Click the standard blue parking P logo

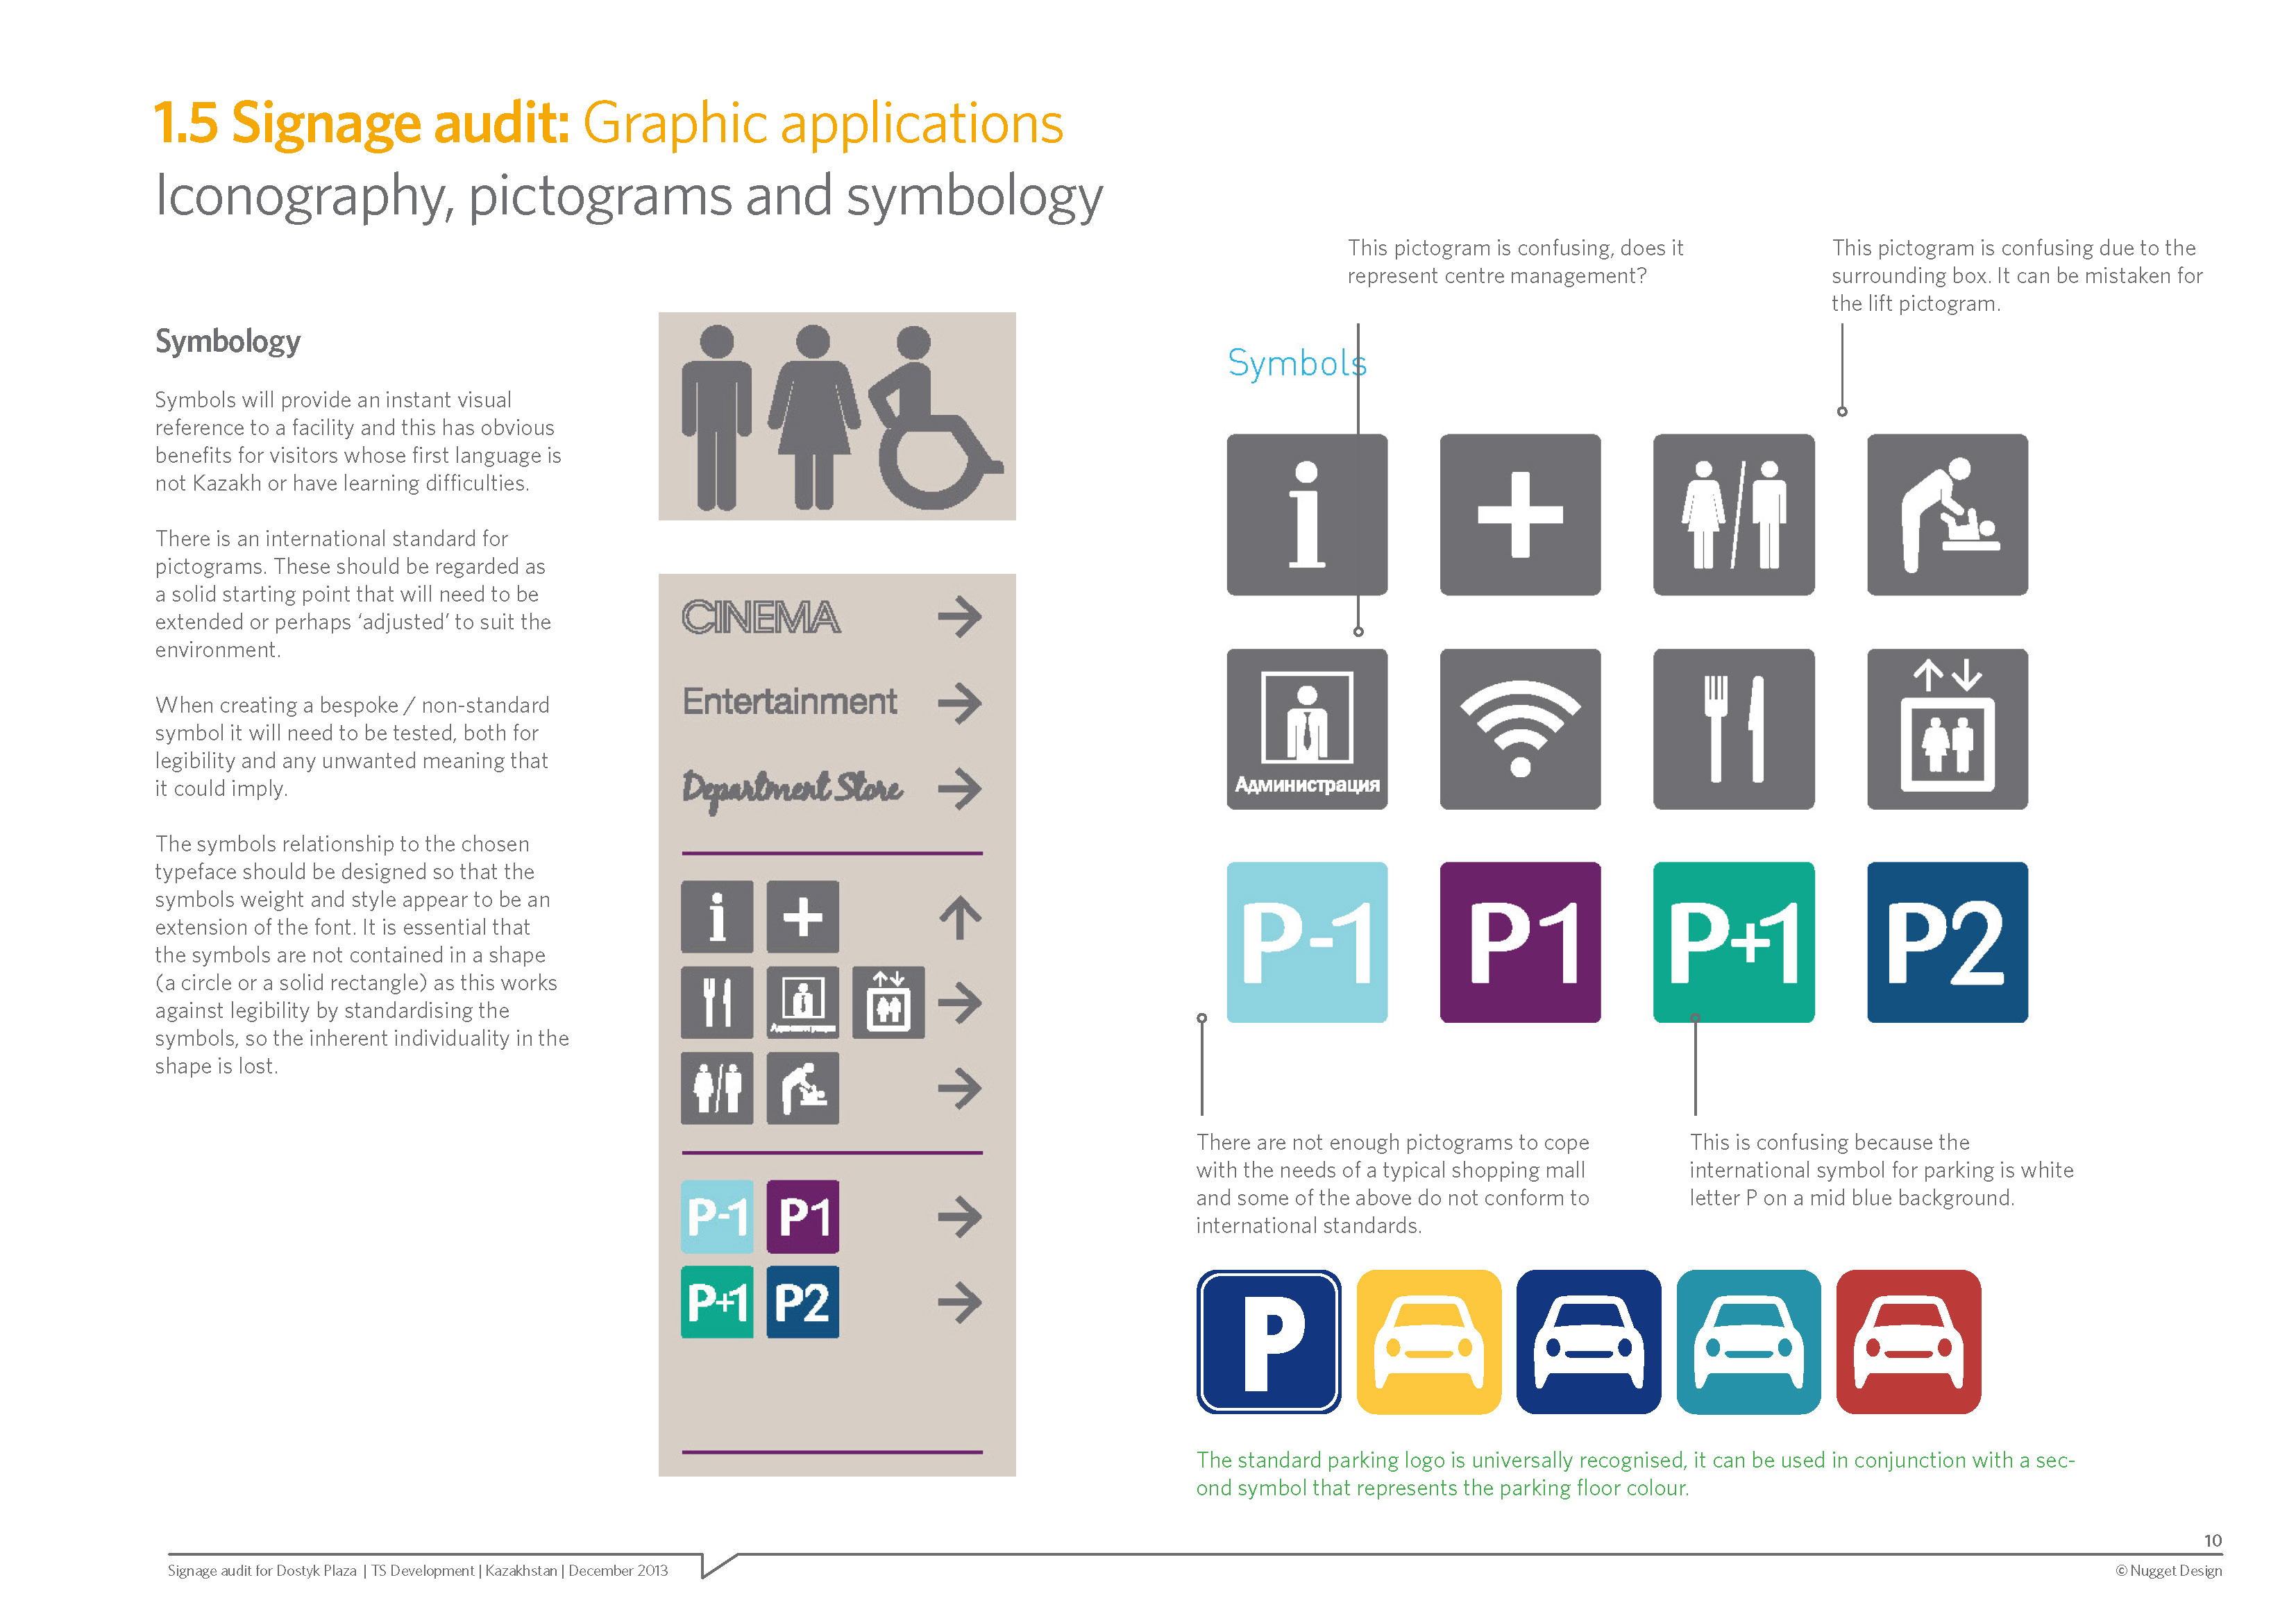click(1268, 1342)
